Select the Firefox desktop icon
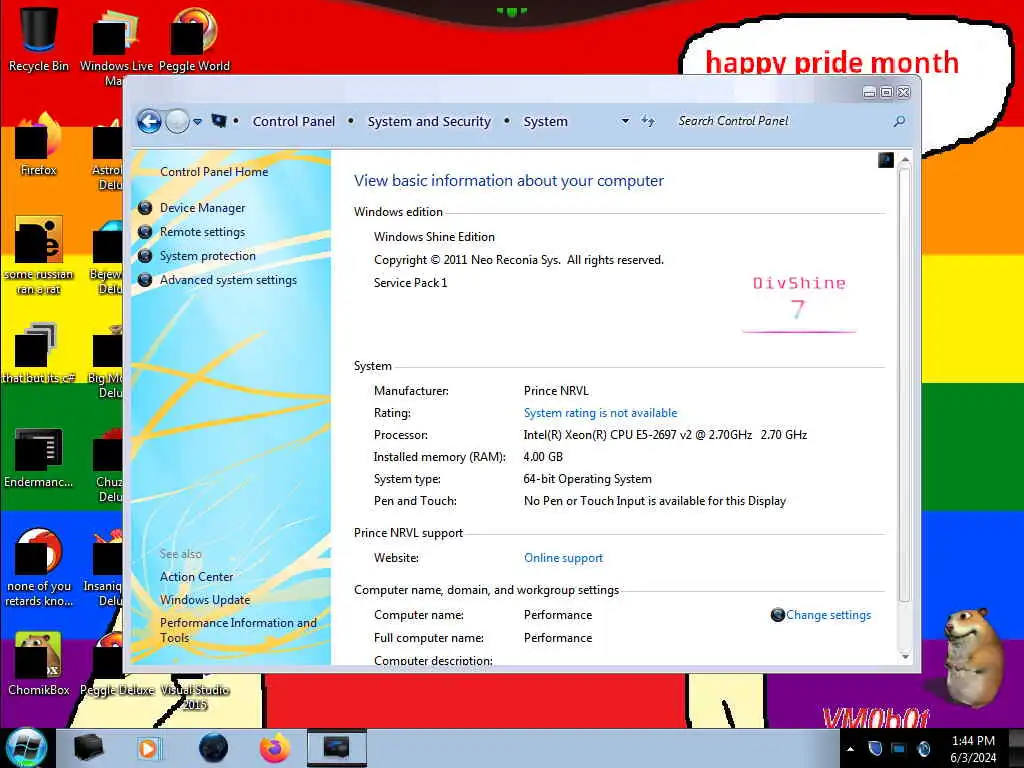 [x=39, y=145]
